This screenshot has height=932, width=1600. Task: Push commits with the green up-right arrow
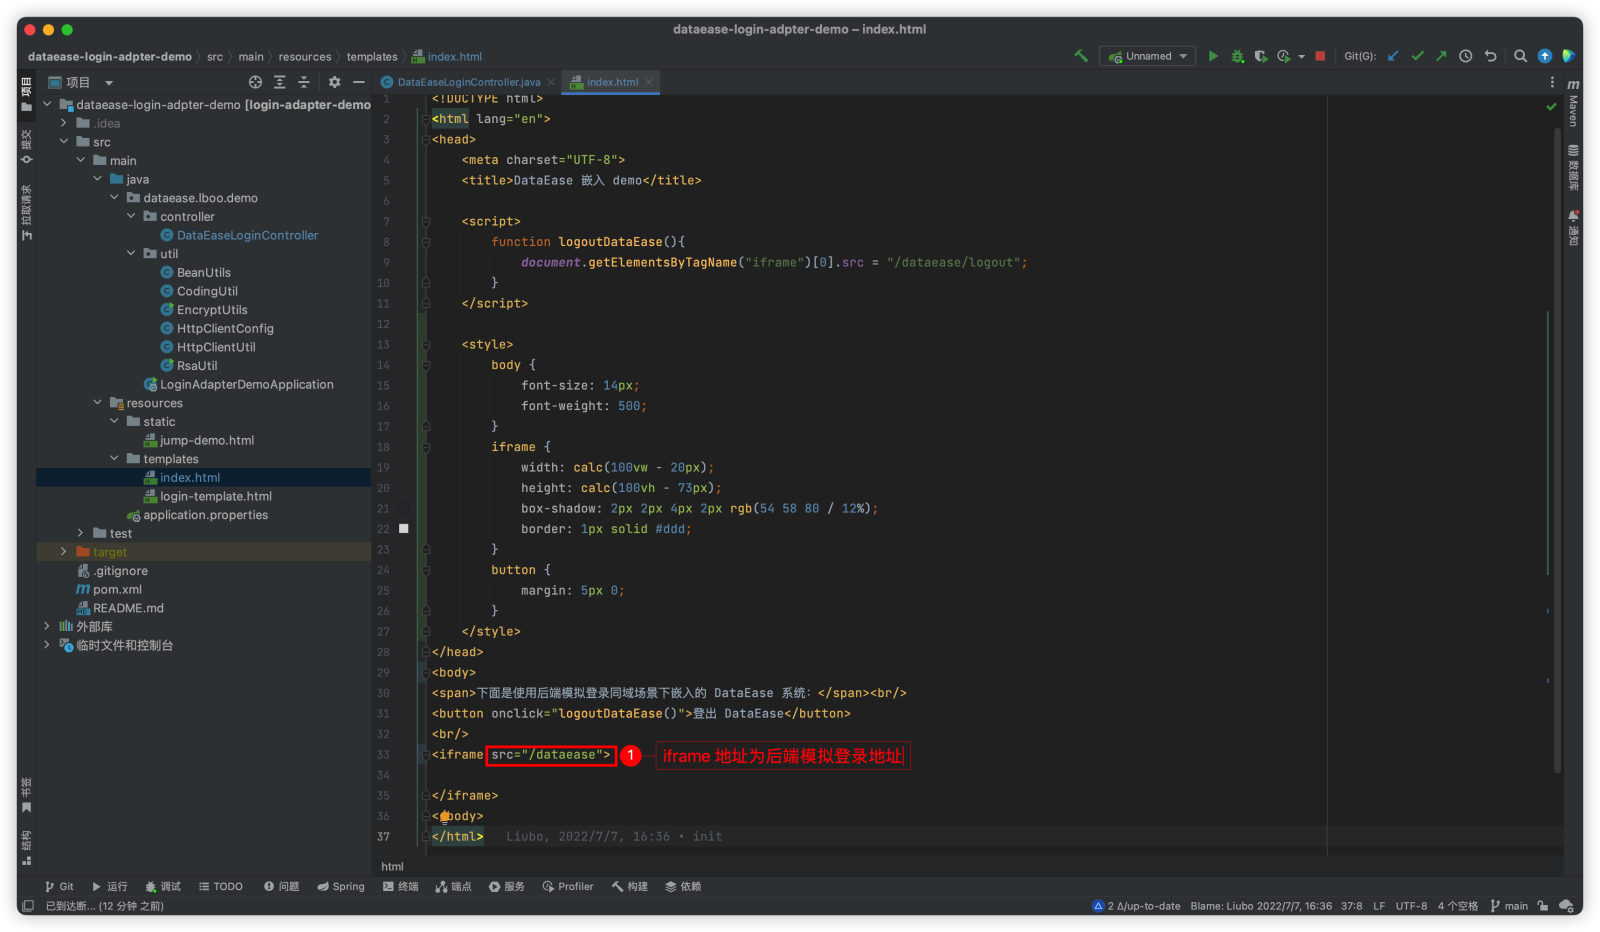pyautogui.click(x=1441, y=56)
